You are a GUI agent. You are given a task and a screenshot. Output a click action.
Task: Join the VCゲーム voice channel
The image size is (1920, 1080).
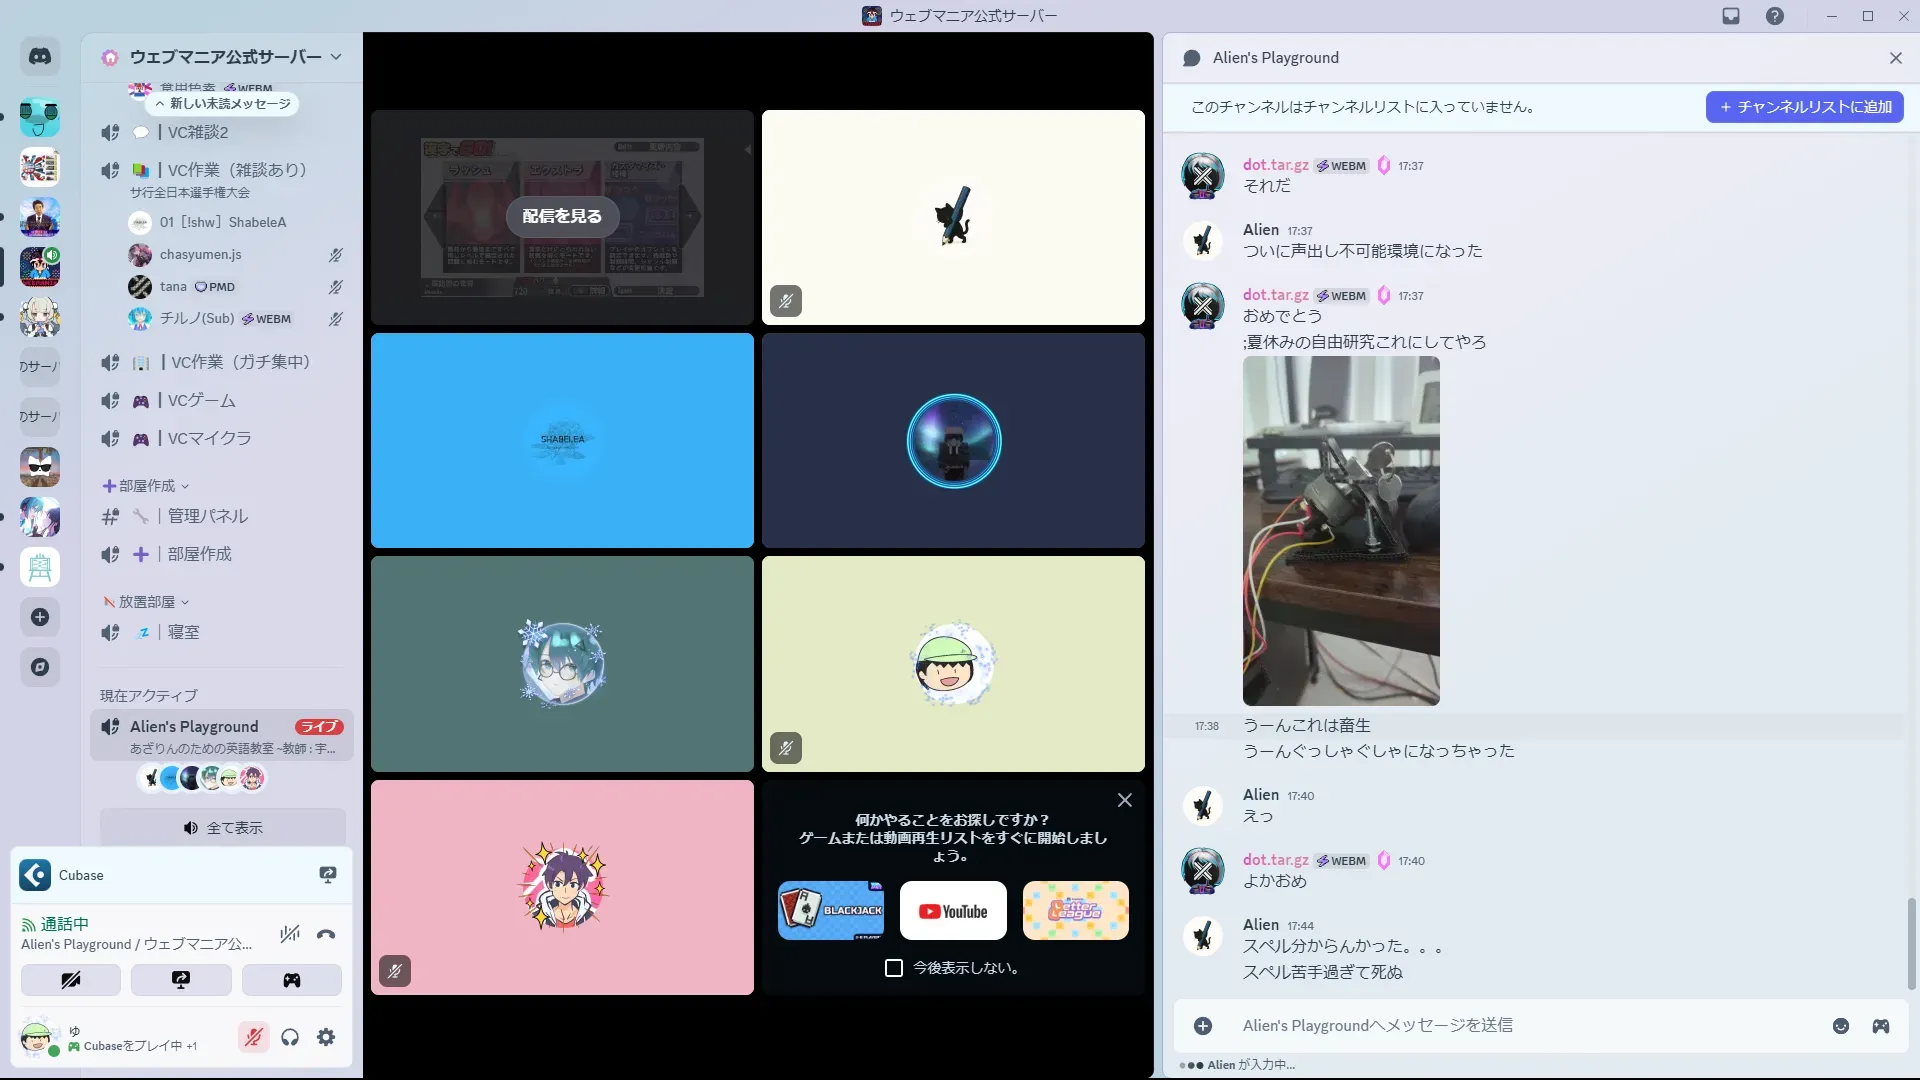coord(202,400)
